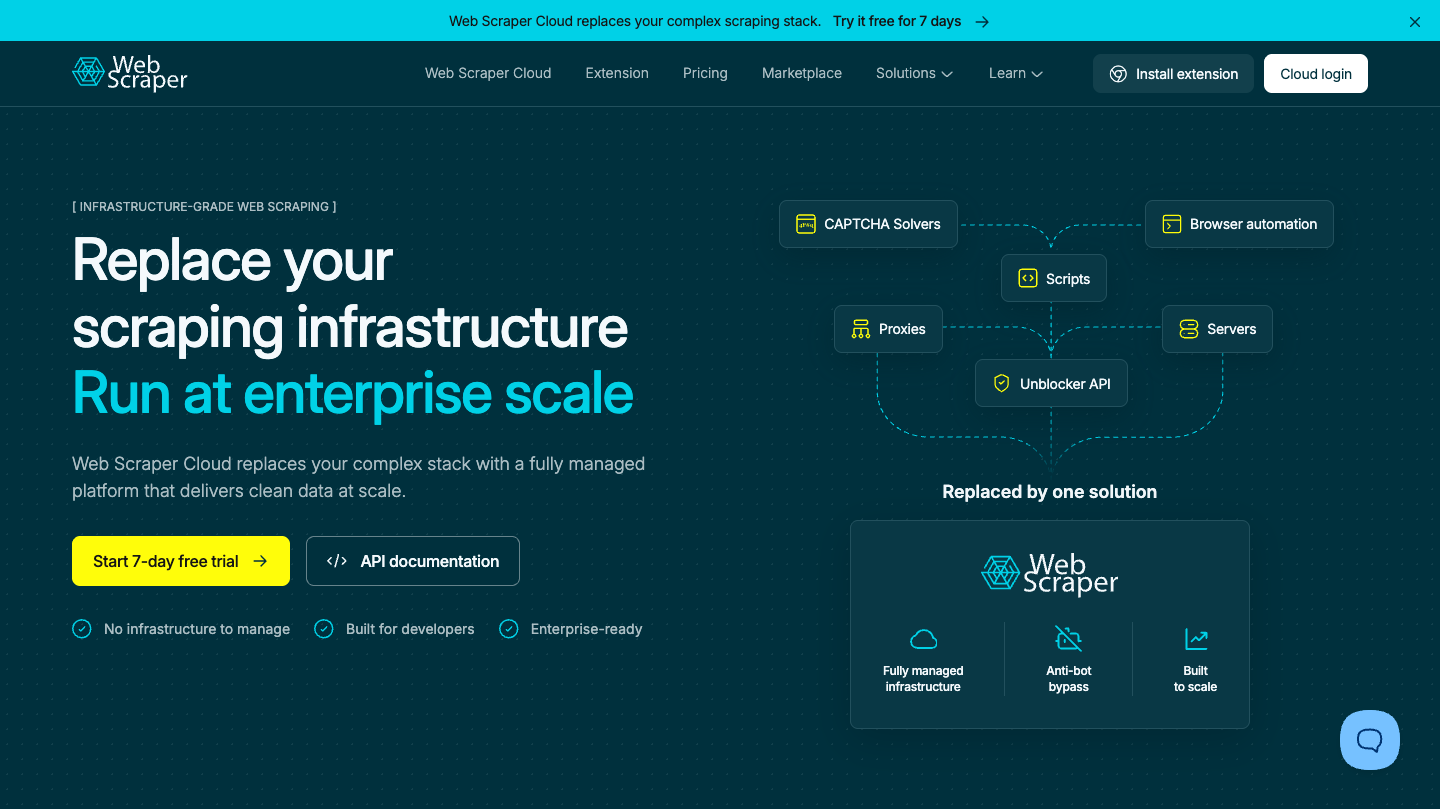Click the Built to scale text
1440x810 pixels.
[x=1196, y=679]
